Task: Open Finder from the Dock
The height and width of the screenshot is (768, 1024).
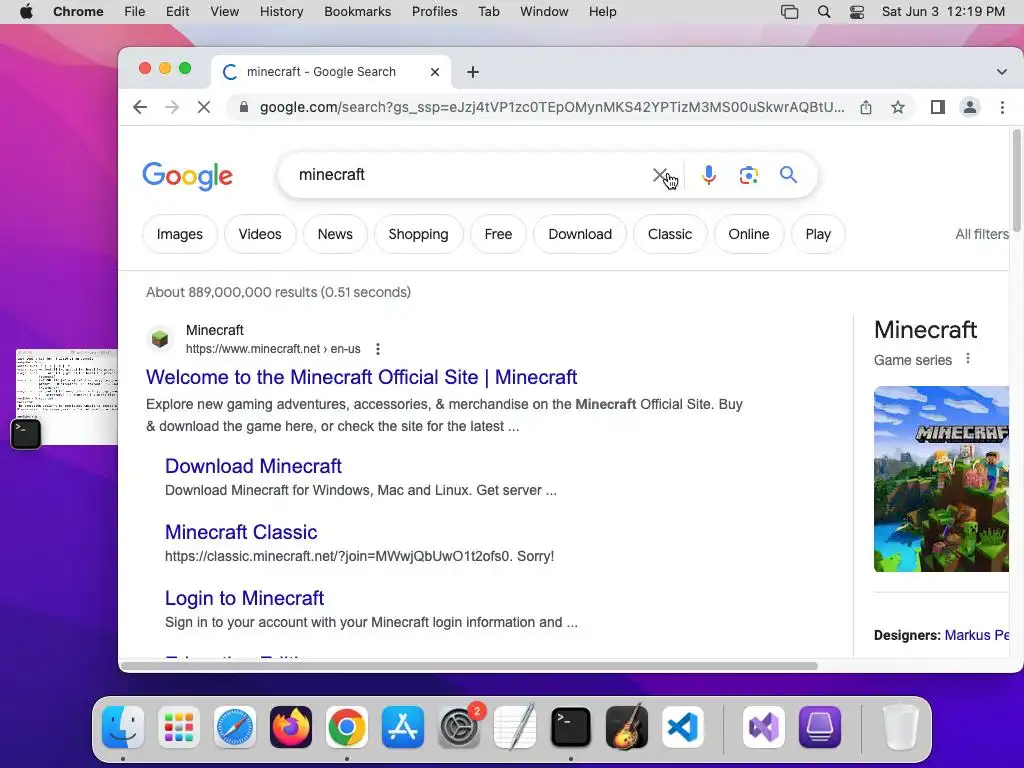Action: [x=123, y=726]
